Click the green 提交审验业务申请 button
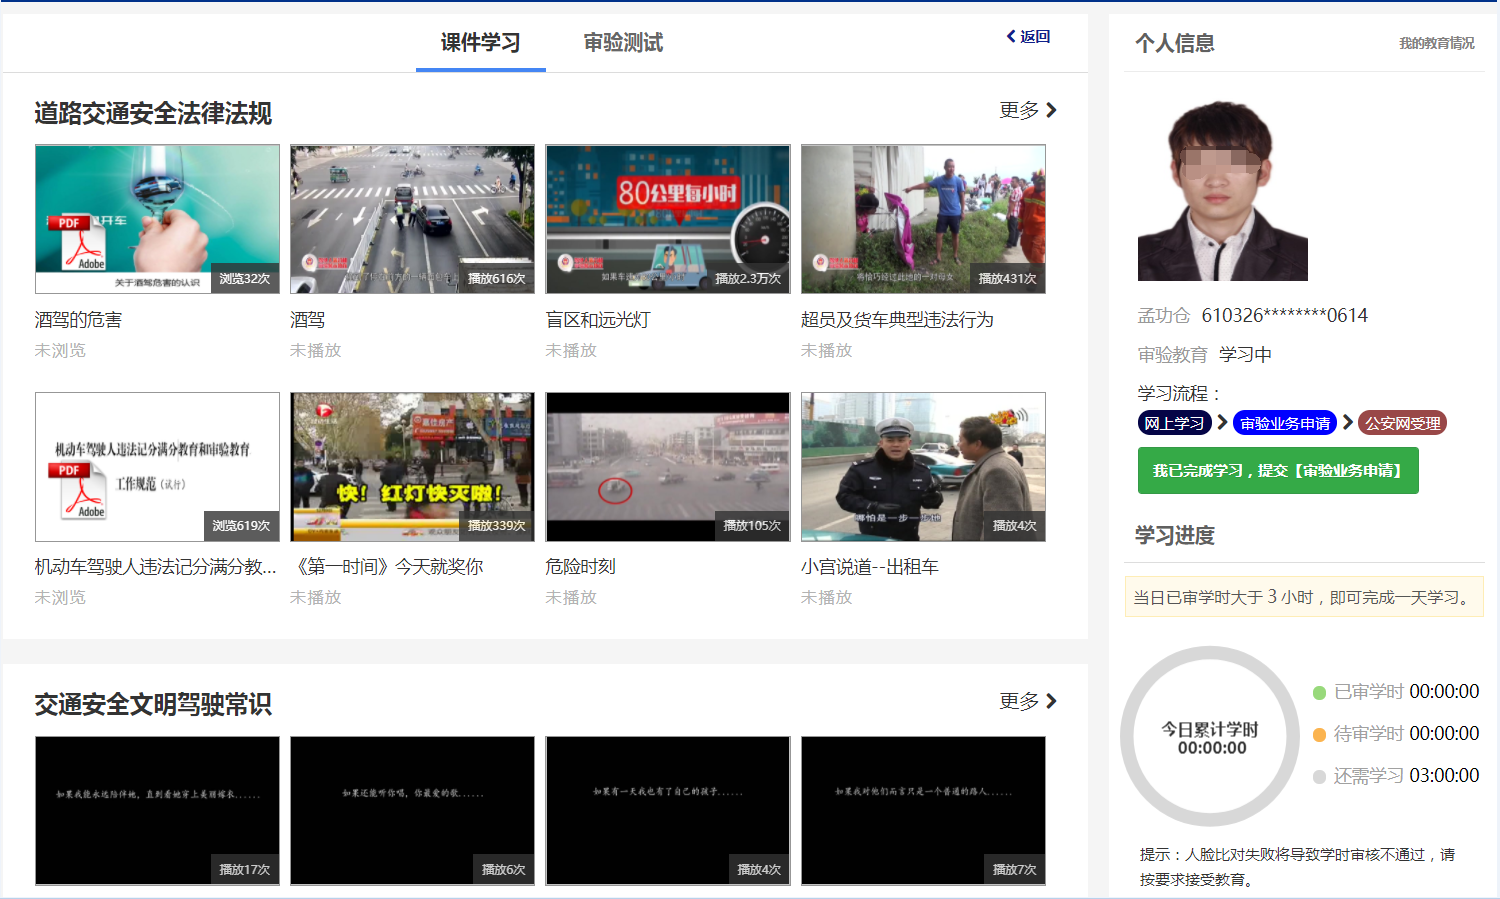Screen dimensions: 1500x899 [1277, 471]
